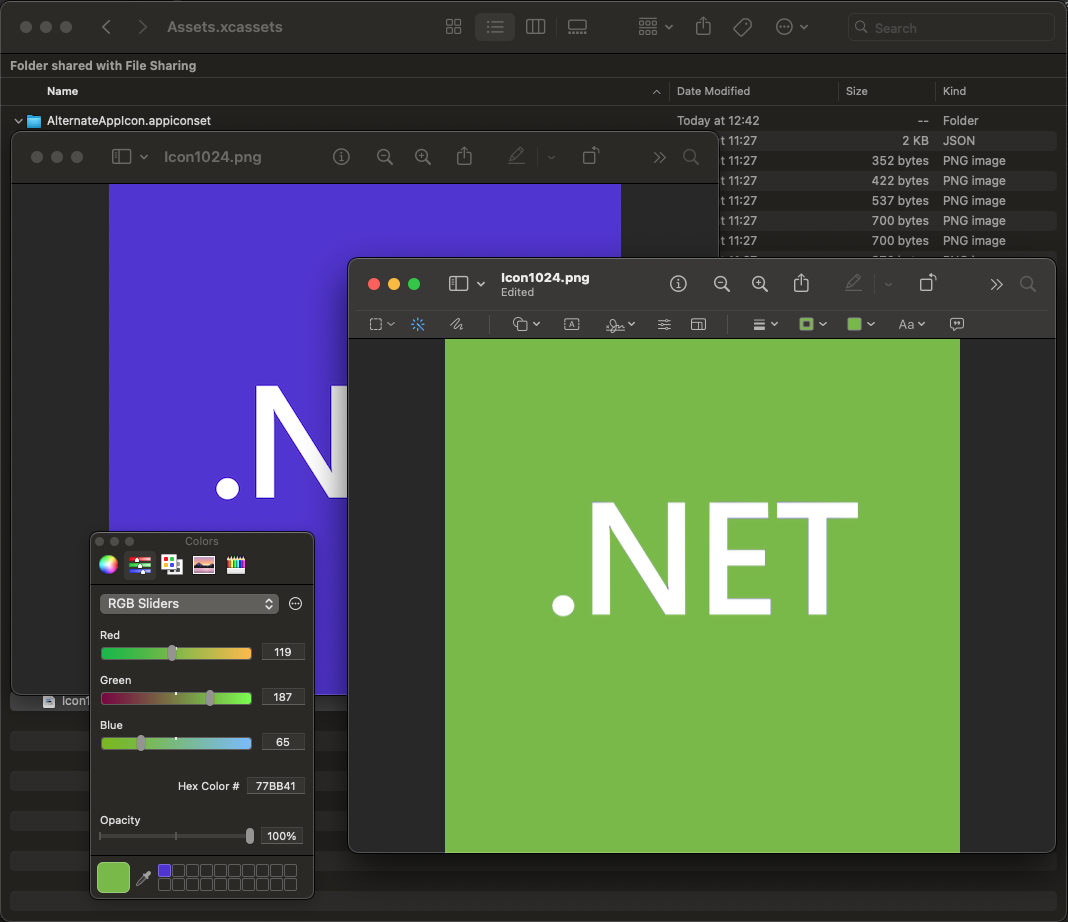The width and height of the screenshot is (1068, 922).
Task: Click the Green slider track
Action: [x=176, y=698]
